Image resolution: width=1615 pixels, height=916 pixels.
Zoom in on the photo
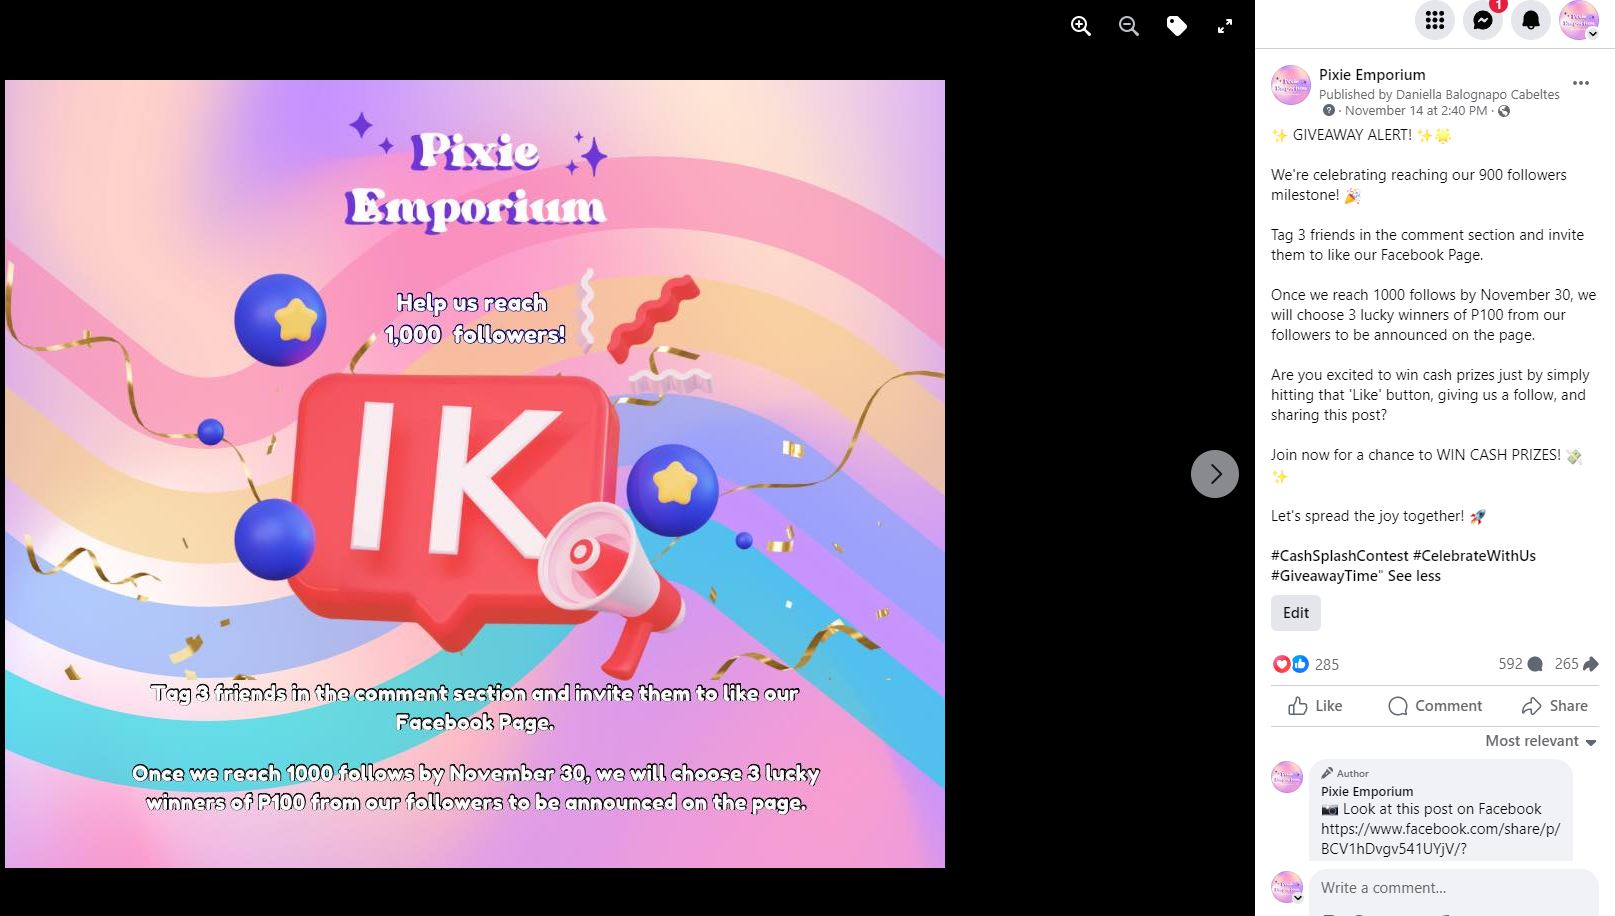1081,26
